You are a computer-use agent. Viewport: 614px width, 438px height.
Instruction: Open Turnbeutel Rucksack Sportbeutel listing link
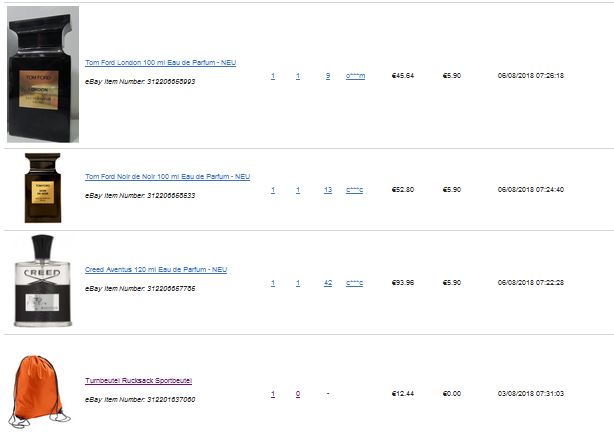[x=139, y=381]
